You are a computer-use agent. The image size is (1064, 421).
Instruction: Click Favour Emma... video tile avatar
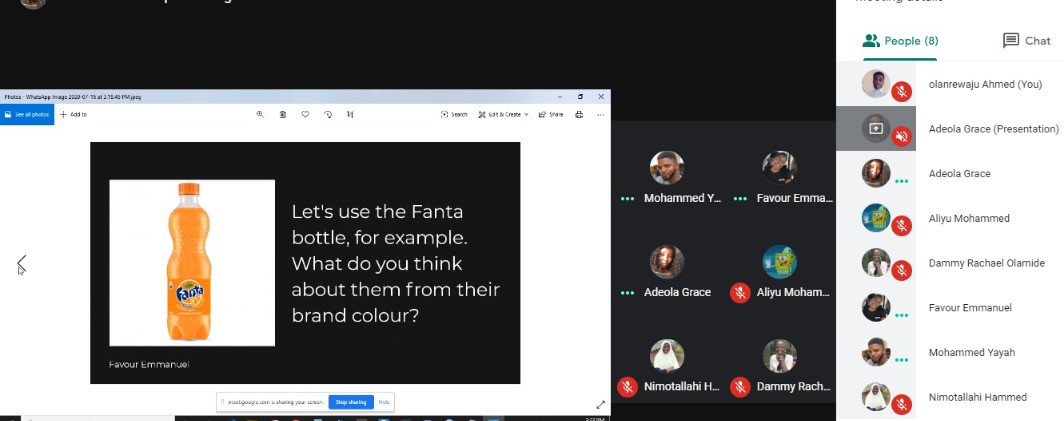pos(779,168)
